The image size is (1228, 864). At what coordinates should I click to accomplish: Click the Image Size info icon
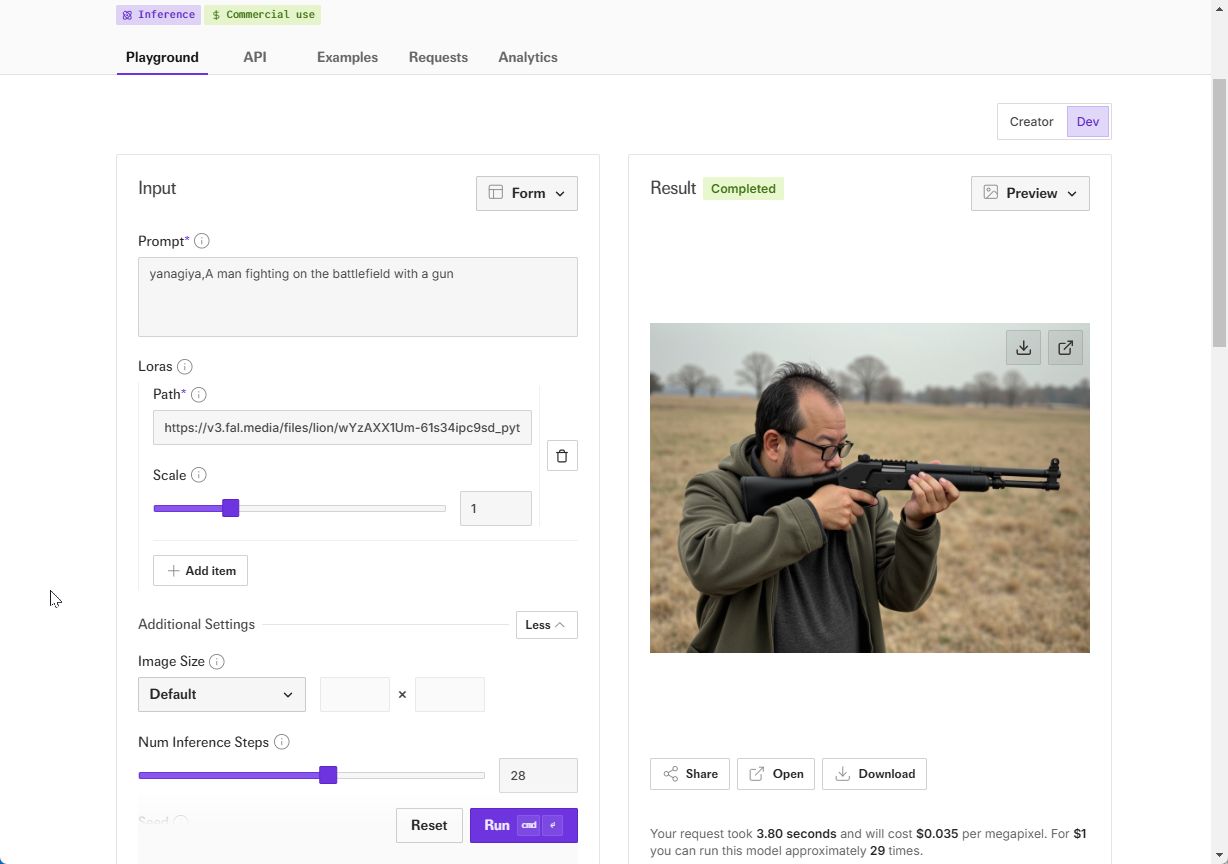pos(217,662)
